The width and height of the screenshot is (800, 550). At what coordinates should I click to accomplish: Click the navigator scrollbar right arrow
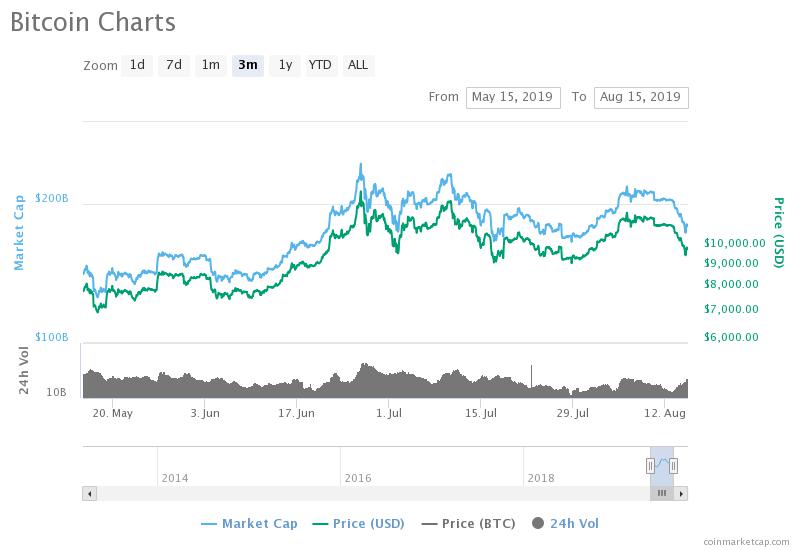(683, 493)
